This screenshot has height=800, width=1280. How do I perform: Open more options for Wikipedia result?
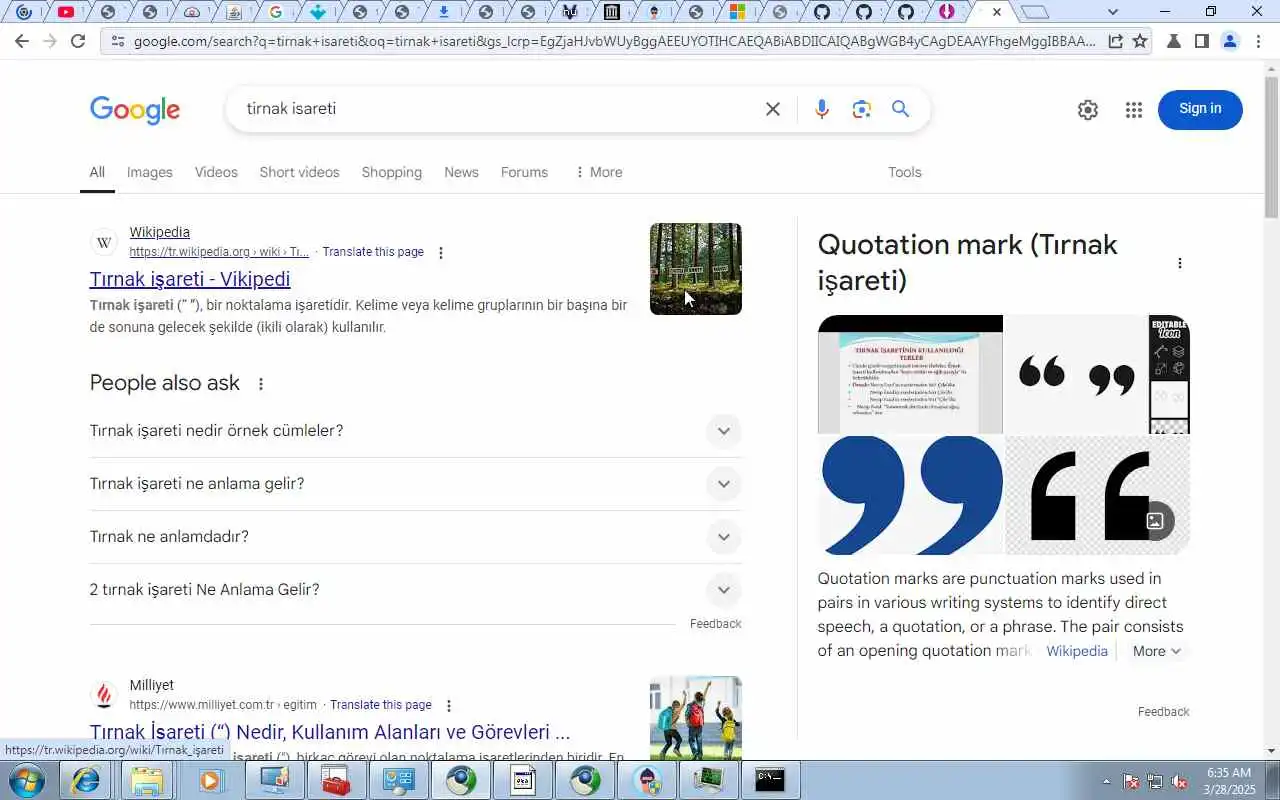tap(441, 253)
